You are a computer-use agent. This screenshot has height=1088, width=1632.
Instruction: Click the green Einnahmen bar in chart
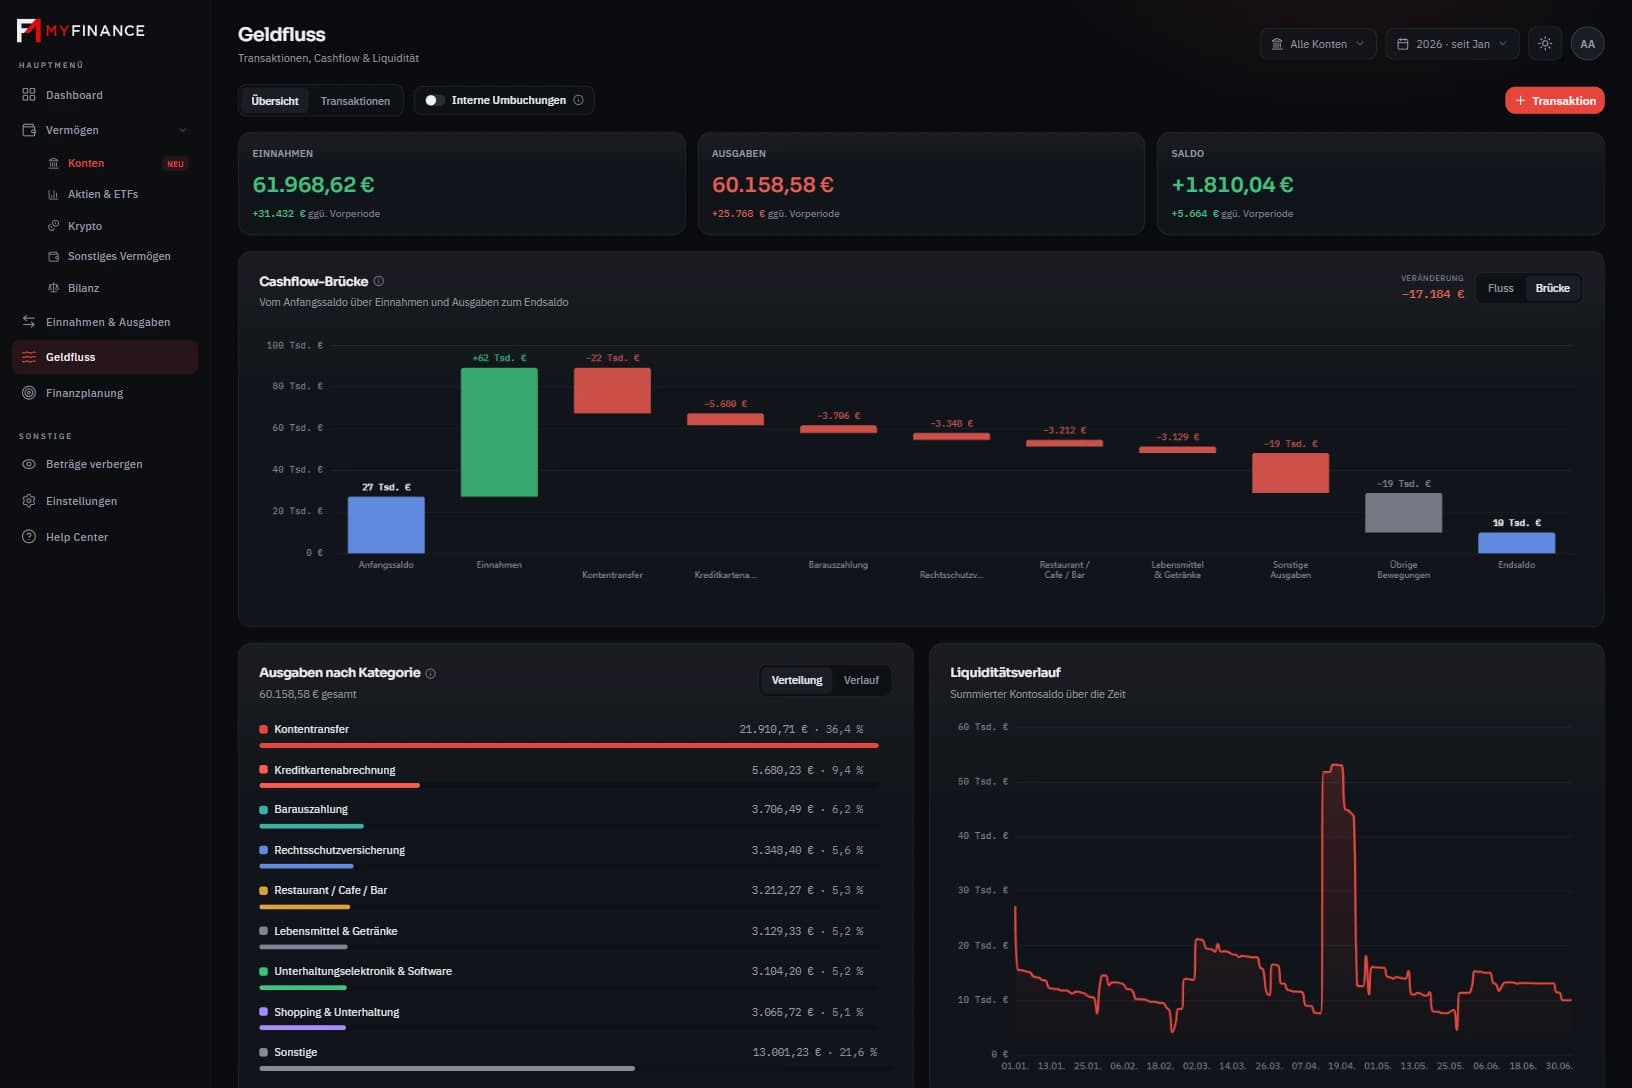coord(499,432)
